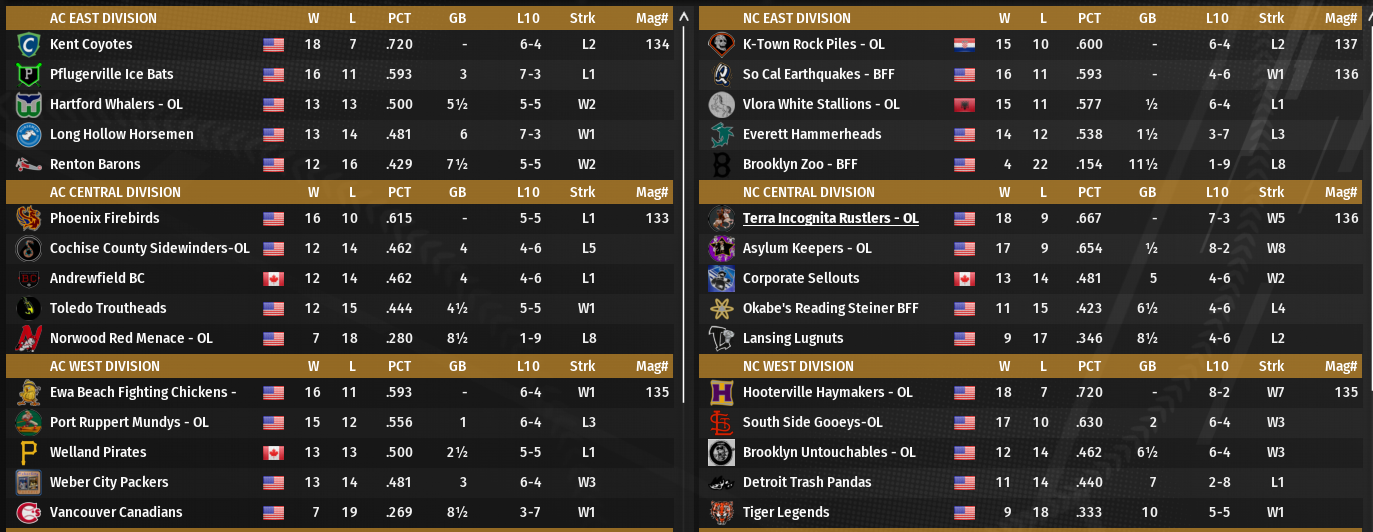Click the Pflugerville Ice Bats logo

click(x=28, y=75)
